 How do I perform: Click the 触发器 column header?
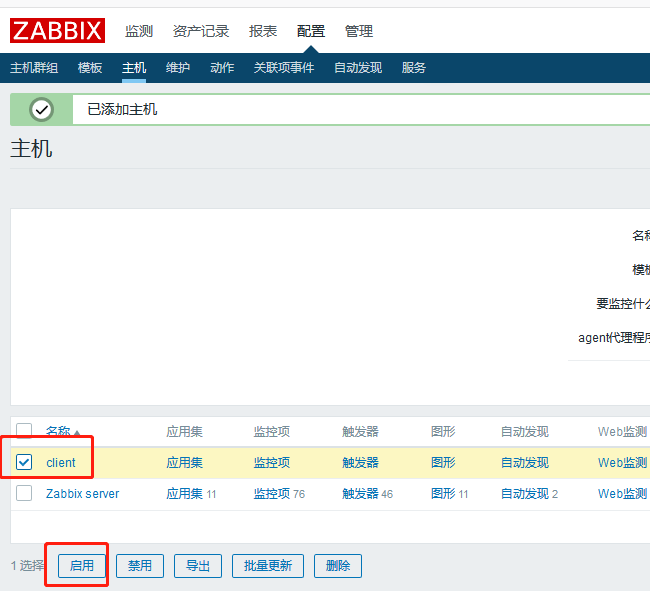click(360, 431)
